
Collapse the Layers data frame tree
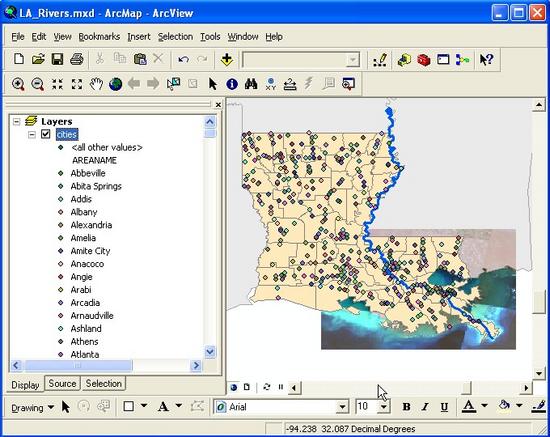pyautogui.click(x=16, y=122)
